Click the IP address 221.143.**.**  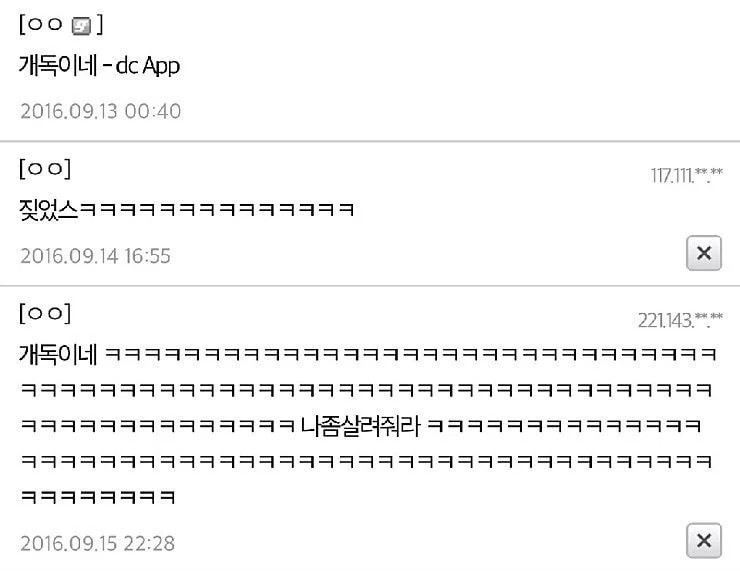680,320
